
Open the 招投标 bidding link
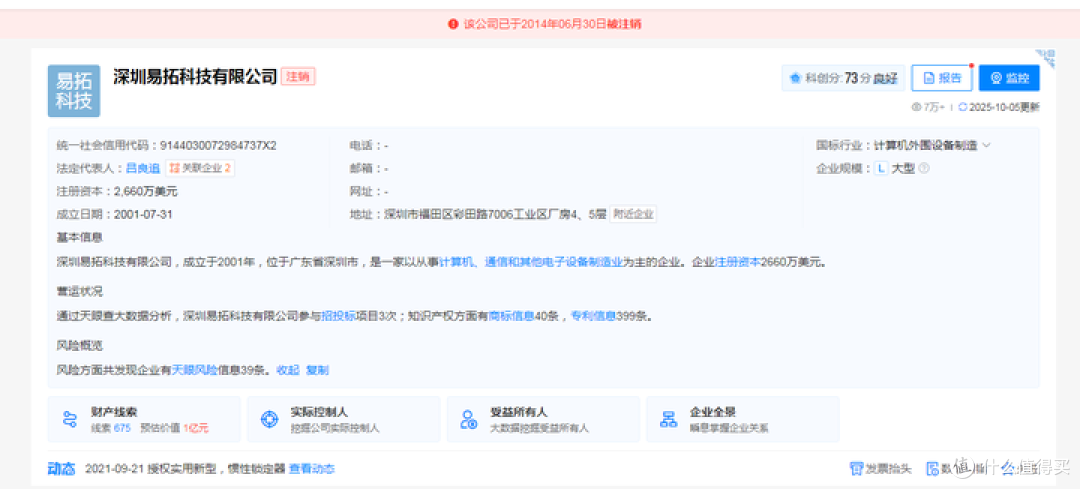338,316
